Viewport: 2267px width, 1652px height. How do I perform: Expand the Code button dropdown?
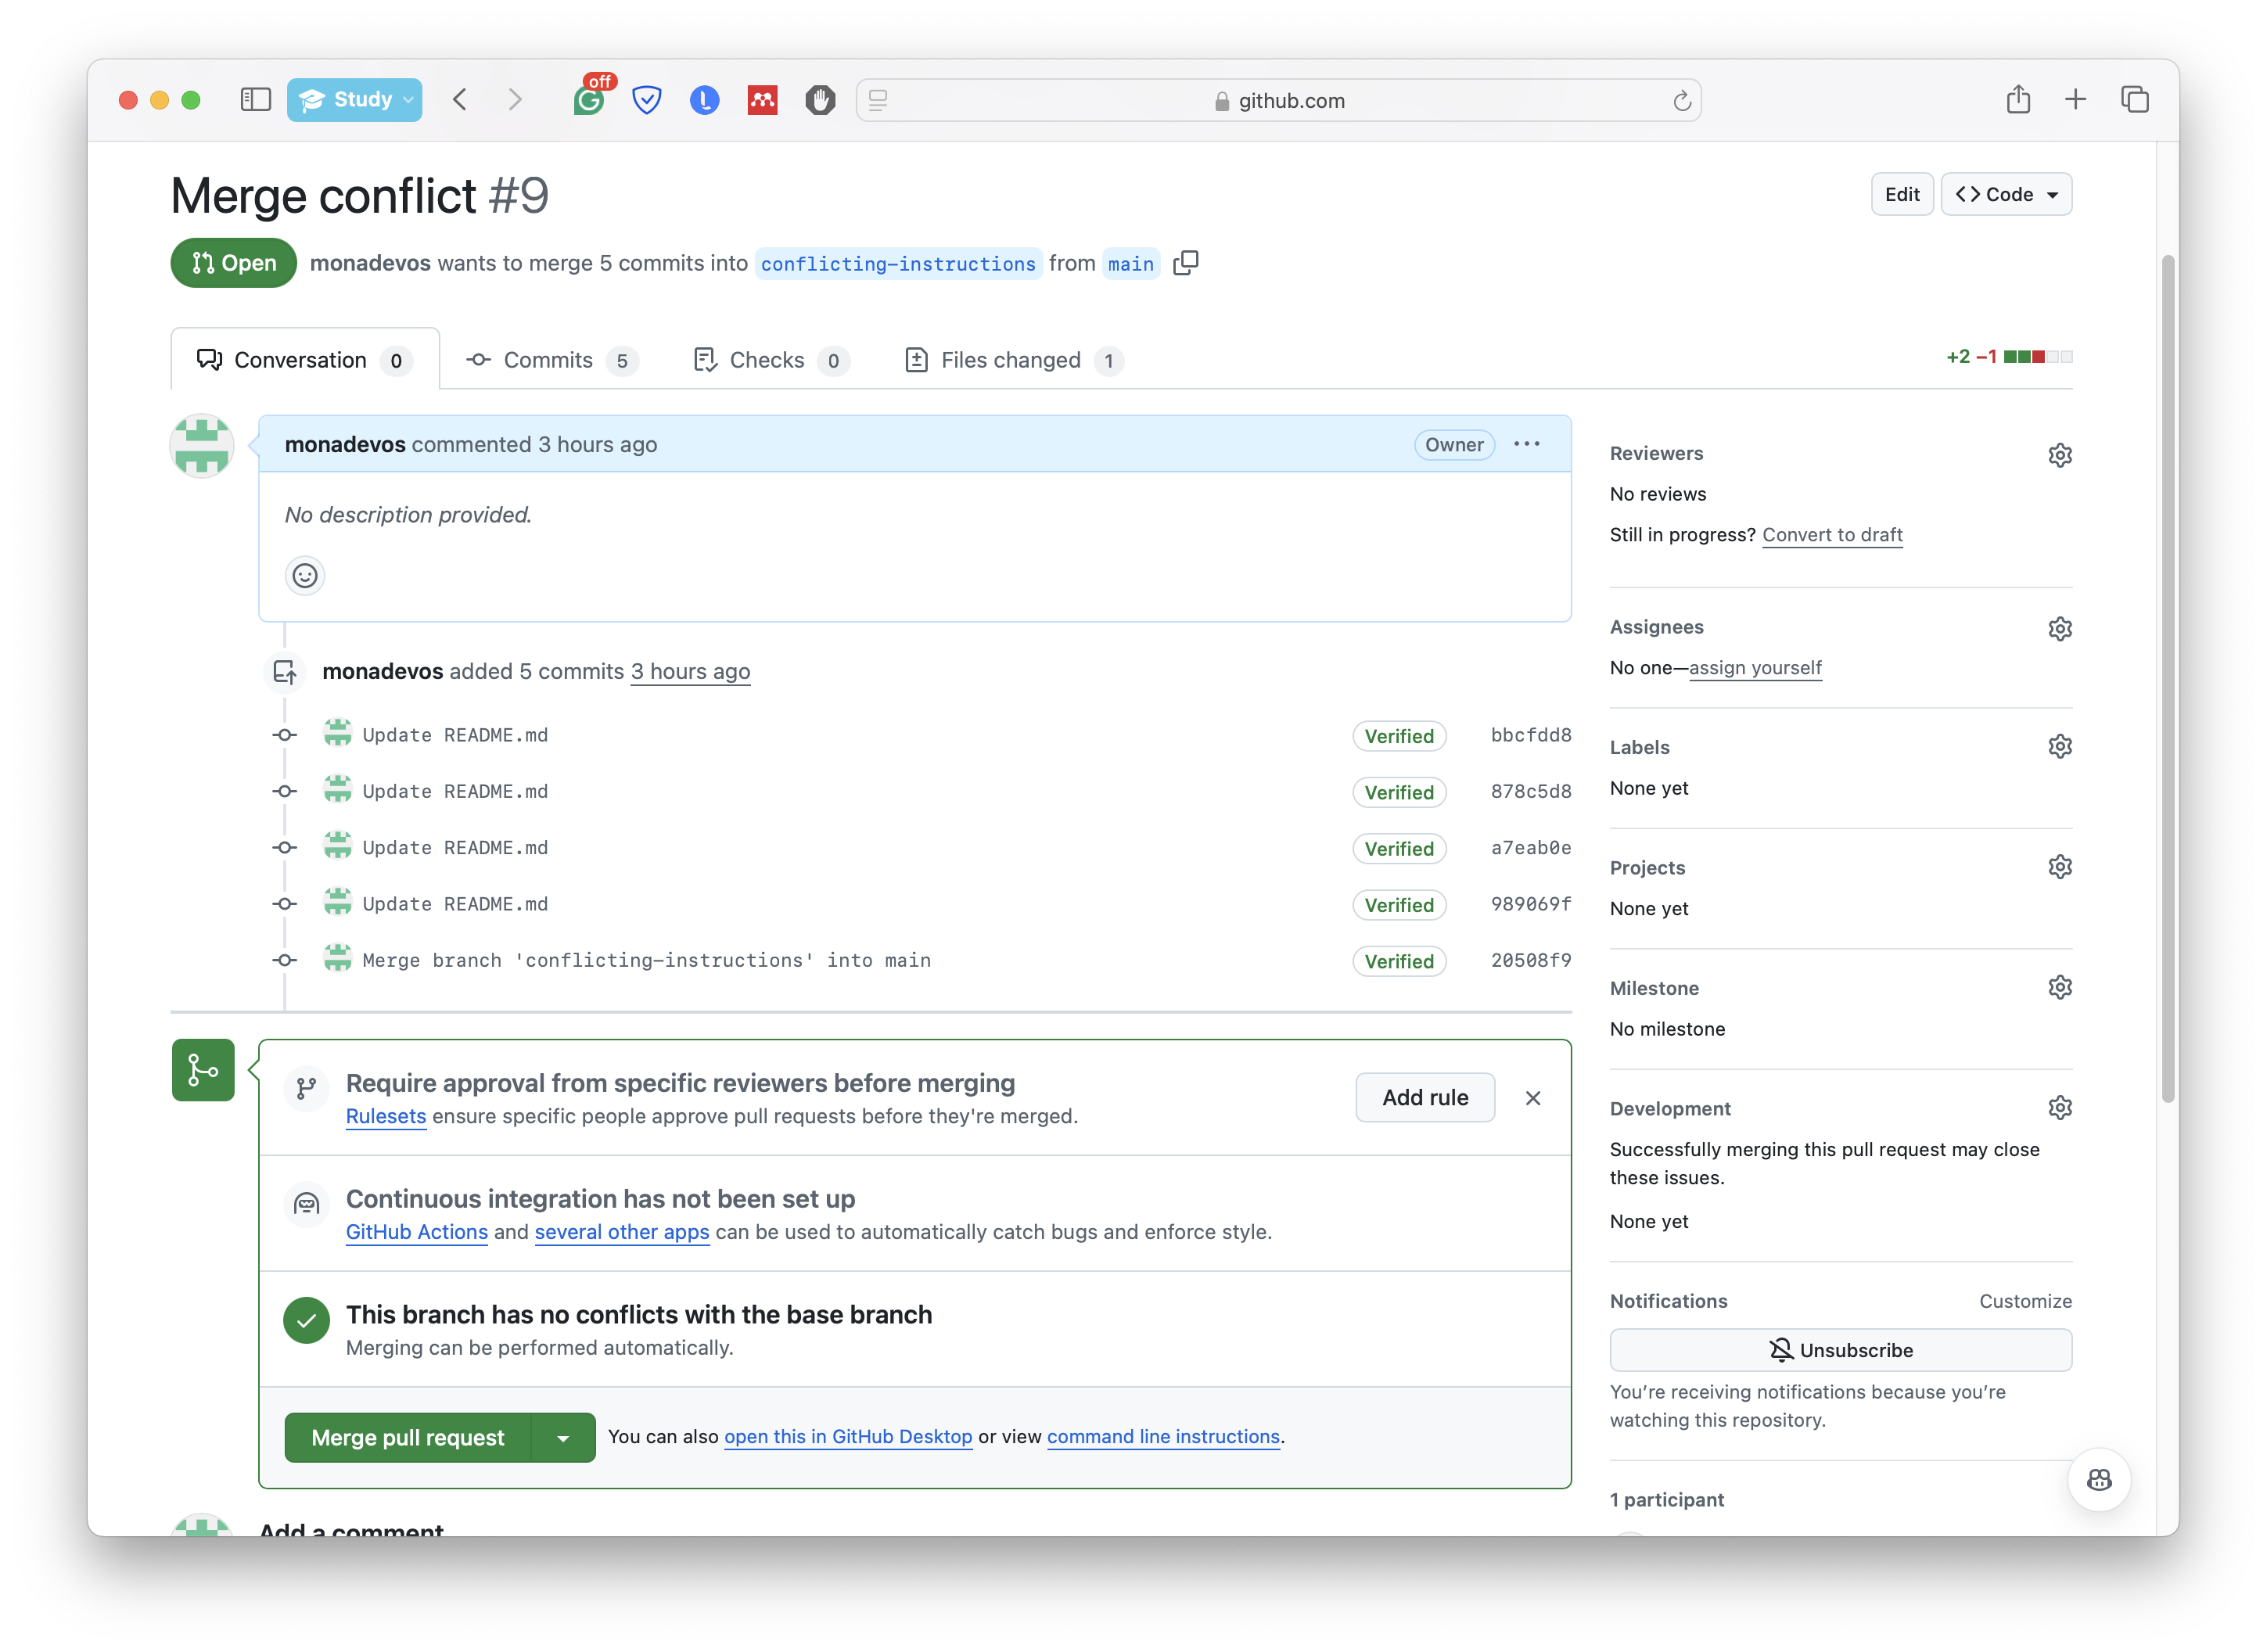coord(2053,193)
